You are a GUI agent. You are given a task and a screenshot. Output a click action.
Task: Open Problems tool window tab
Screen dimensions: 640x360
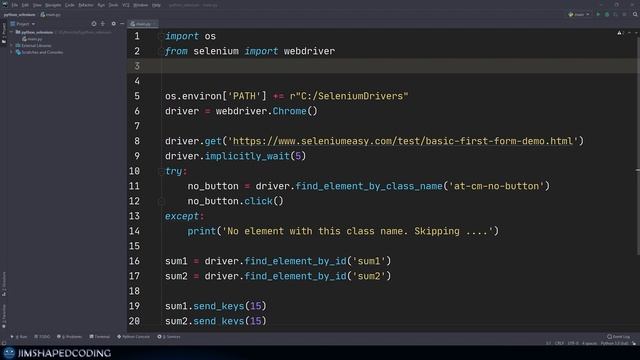tap(69, 337)
